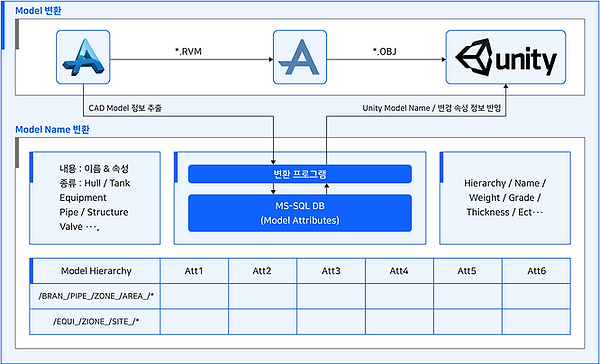This screenshot has width=600, height=364.
Task: Click the empty Att6 cell in the /EQUI_ row
Action: pyautogui.click(x=536, y=322)
